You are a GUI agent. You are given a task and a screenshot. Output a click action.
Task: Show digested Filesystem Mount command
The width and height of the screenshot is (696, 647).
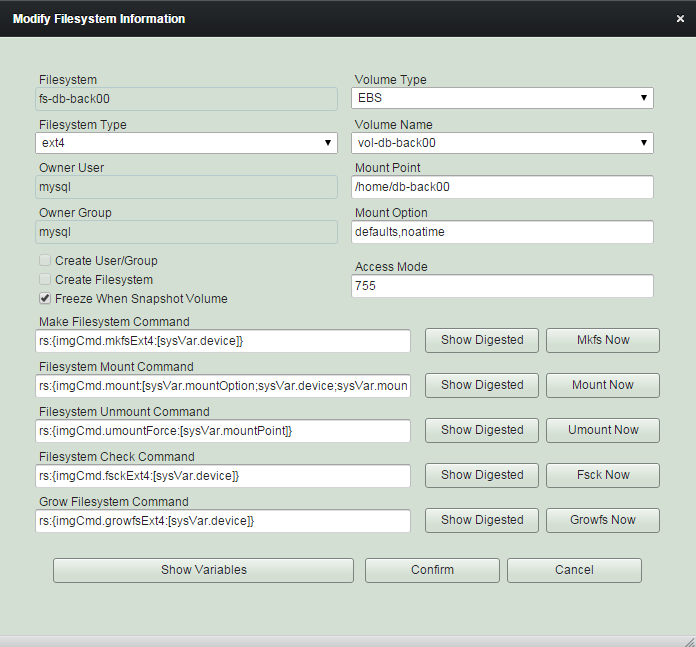click(x=482, y=385)
